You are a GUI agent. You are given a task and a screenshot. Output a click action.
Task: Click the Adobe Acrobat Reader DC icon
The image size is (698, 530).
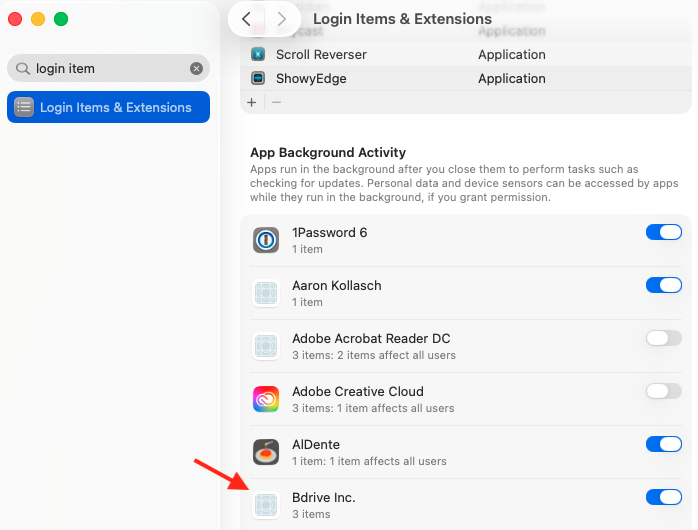[x=265, y=346]
